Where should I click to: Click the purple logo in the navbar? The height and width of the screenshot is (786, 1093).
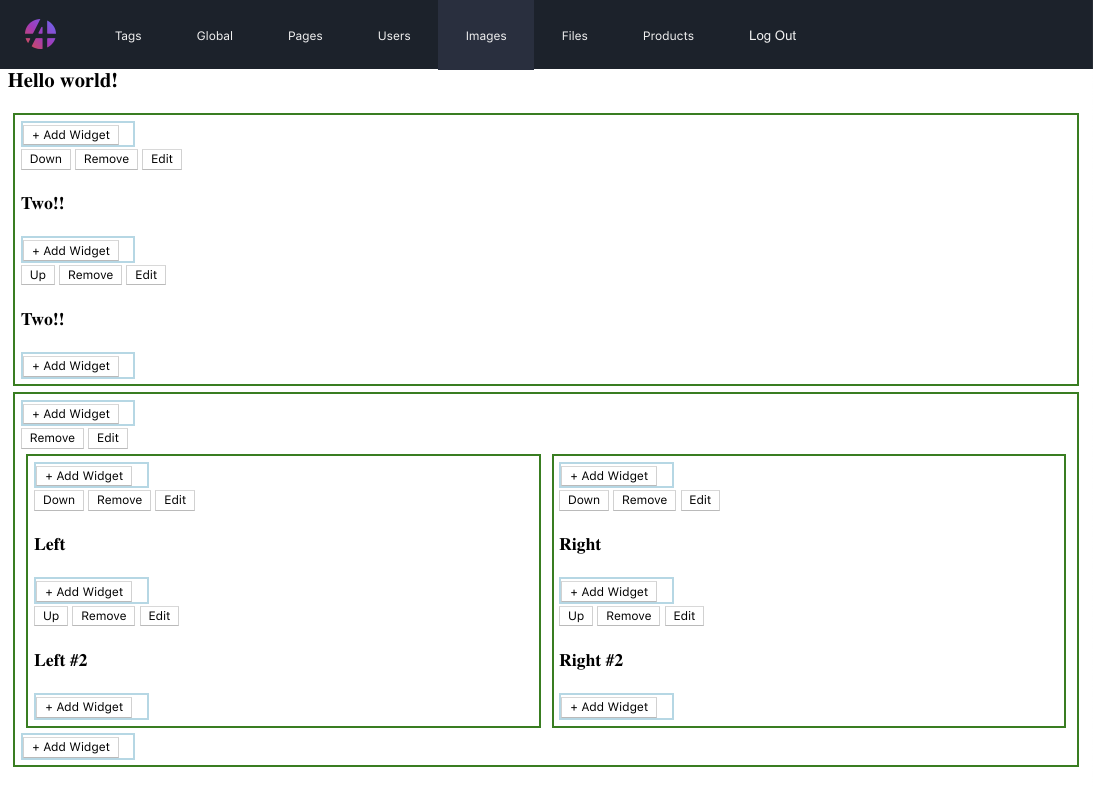point(40,34)
